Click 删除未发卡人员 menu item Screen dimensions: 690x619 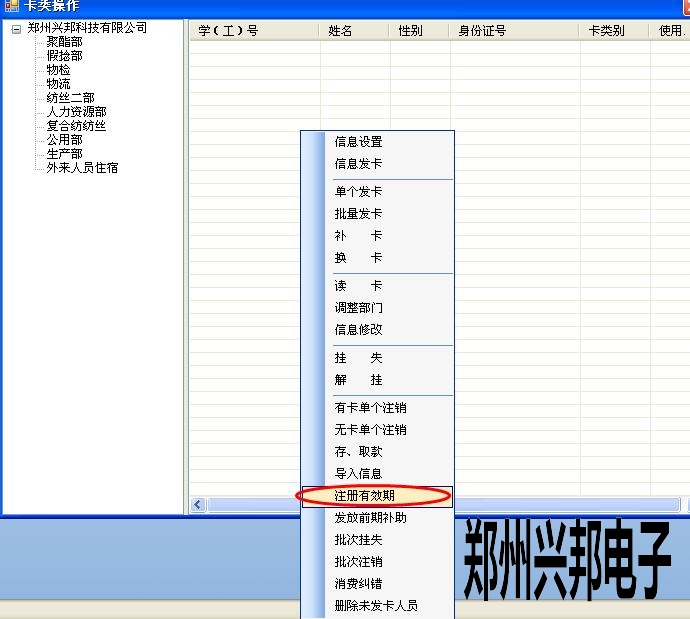pyautogui.click(x=376, y=606)
